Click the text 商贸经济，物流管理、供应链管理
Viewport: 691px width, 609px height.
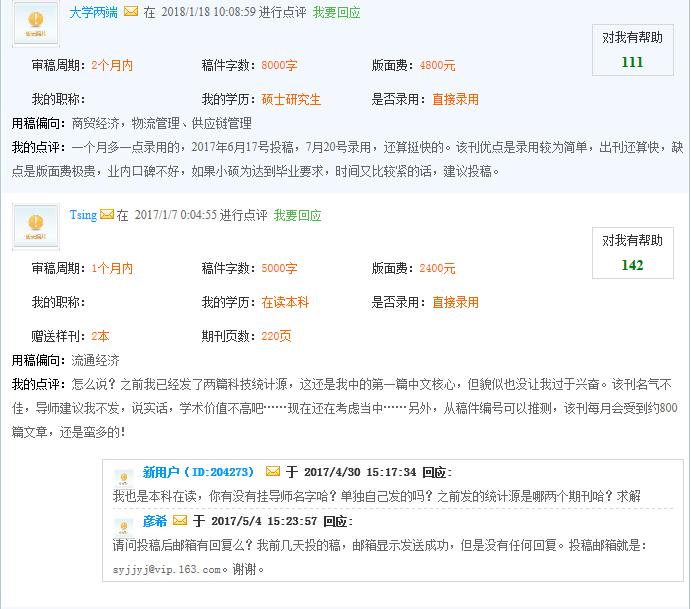[x=161, y=123]
